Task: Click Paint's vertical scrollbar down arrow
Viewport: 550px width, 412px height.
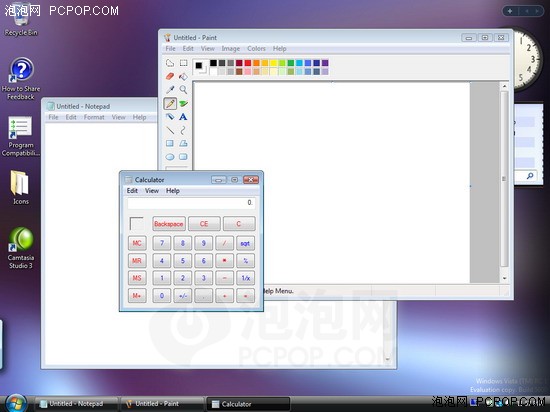Action: [504, 278]
